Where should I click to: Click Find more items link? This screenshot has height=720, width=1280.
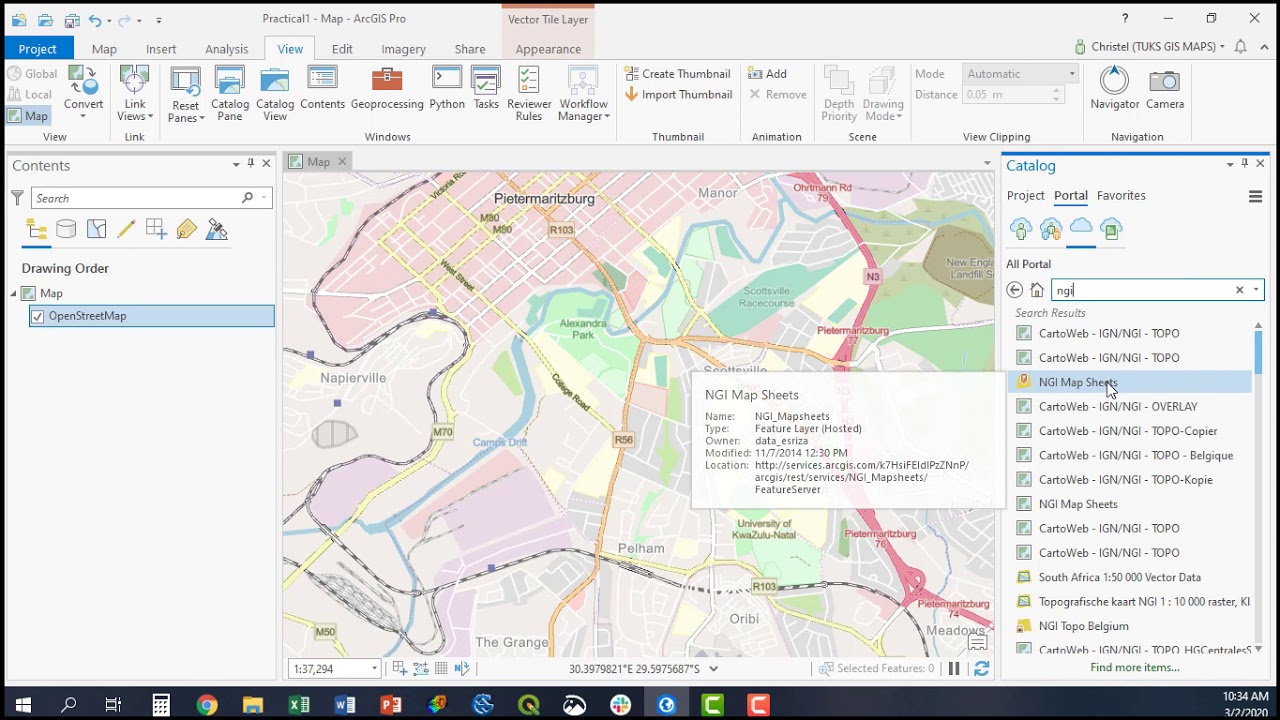pyautogui.click(x=1134, y=667)
